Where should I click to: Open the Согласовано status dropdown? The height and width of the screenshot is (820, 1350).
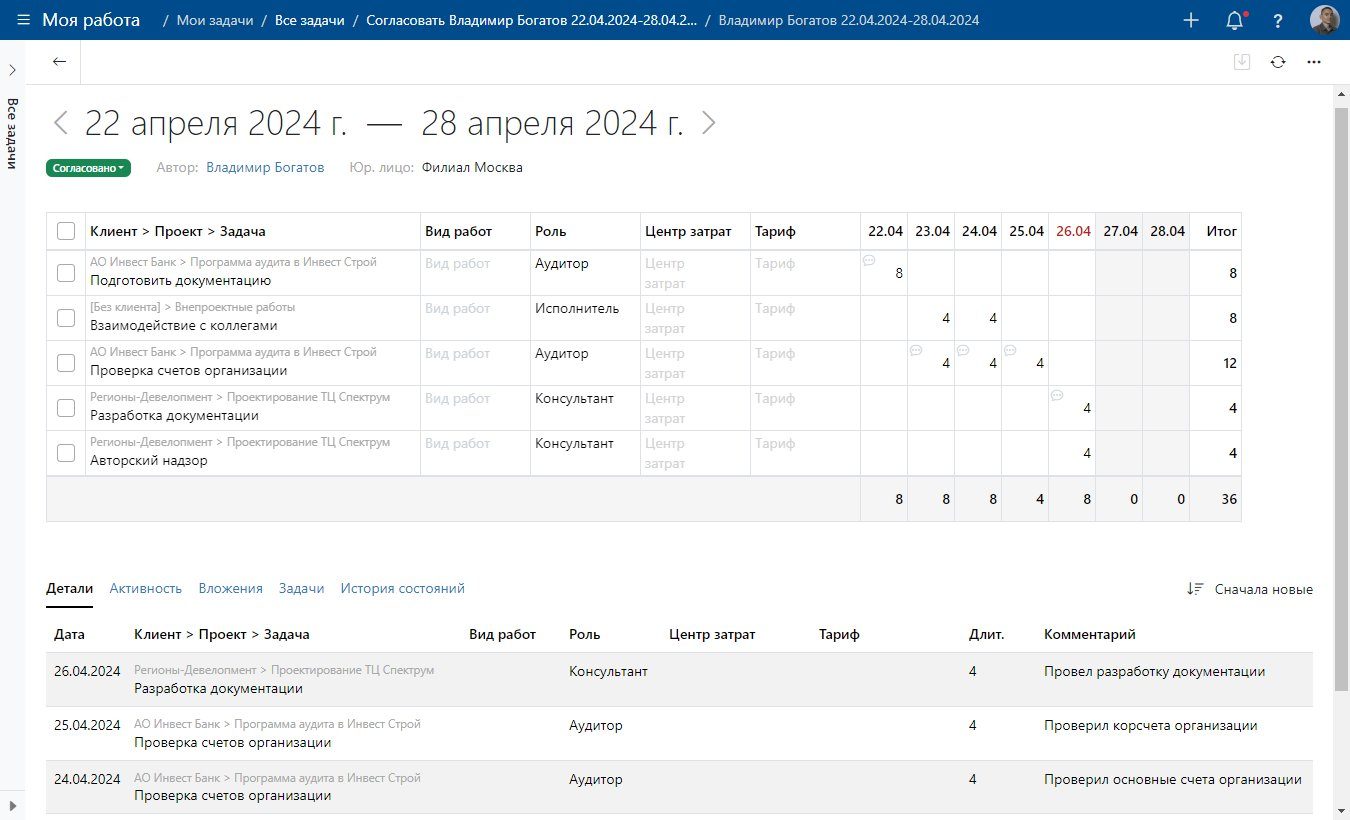coord(89,168)
